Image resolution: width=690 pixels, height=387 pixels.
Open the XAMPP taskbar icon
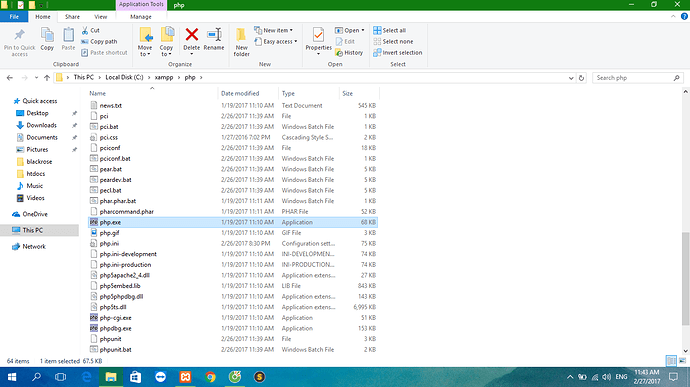[185, 377]
